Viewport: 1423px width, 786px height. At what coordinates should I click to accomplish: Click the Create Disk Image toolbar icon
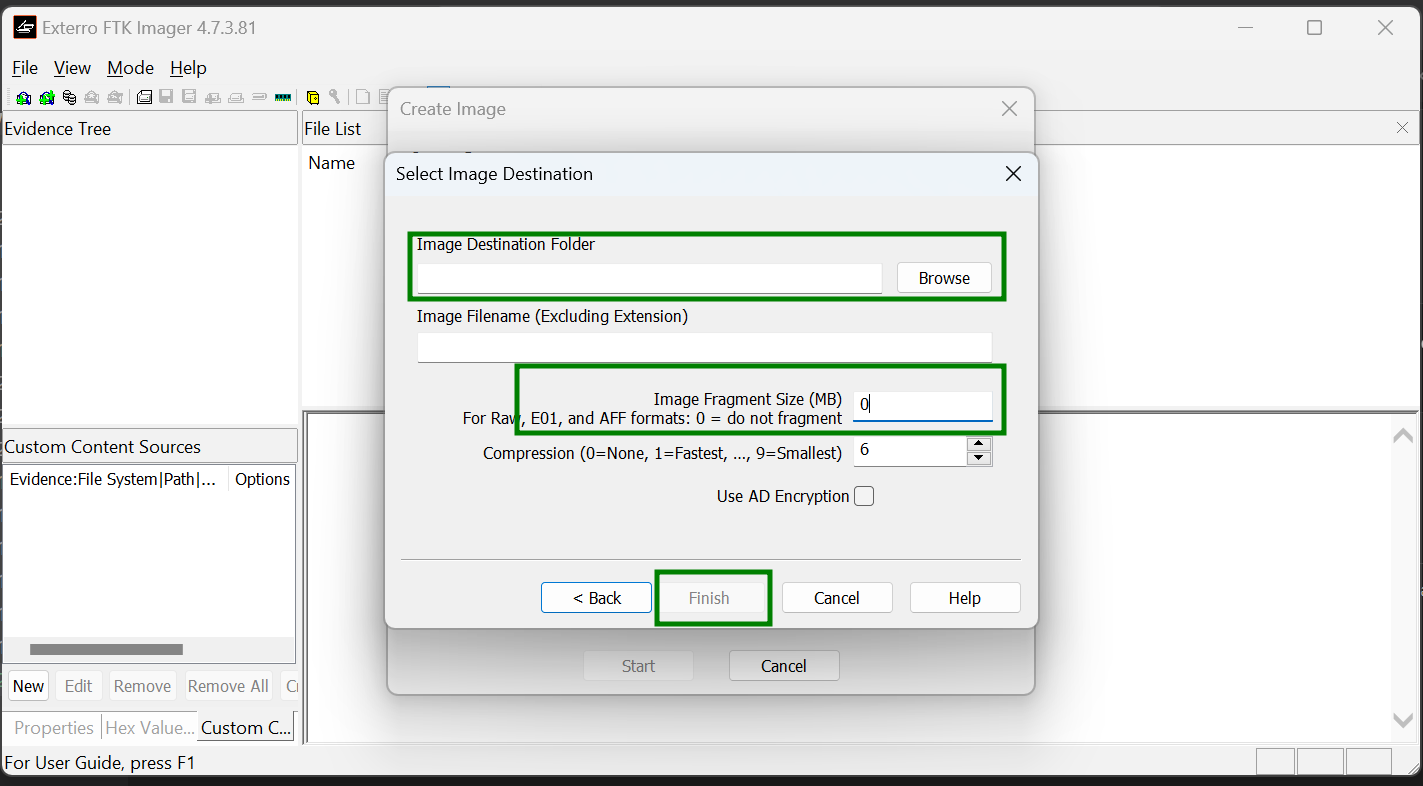tap(144, 97)
